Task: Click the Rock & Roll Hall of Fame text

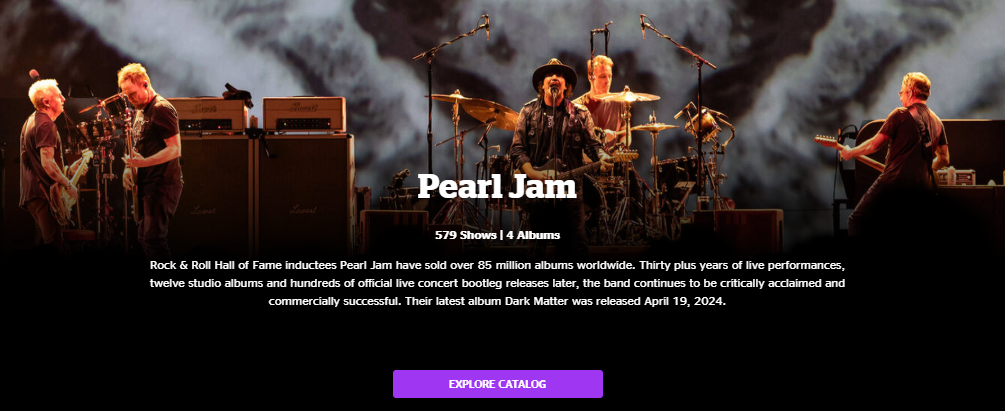Action: tap(217, 265)
